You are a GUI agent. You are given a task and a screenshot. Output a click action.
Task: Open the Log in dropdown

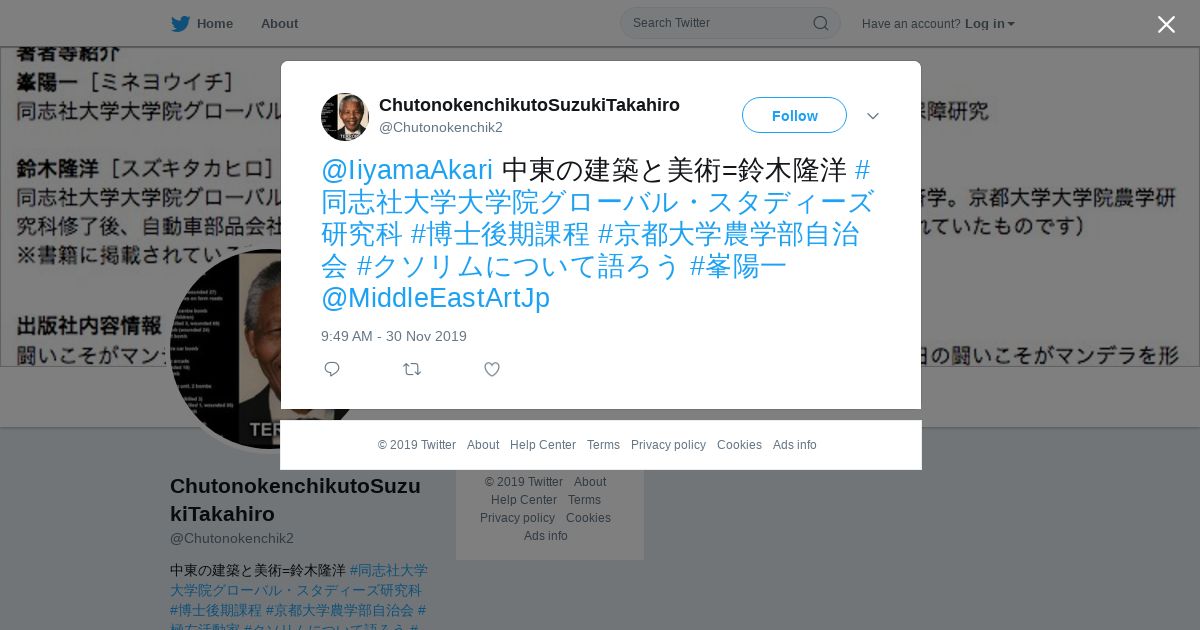pyautogui.click(x=990, y=24)
